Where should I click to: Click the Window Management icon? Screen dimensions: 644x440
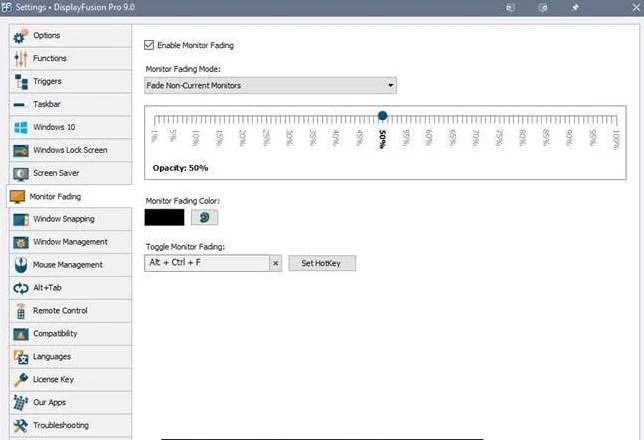(21, 242)
